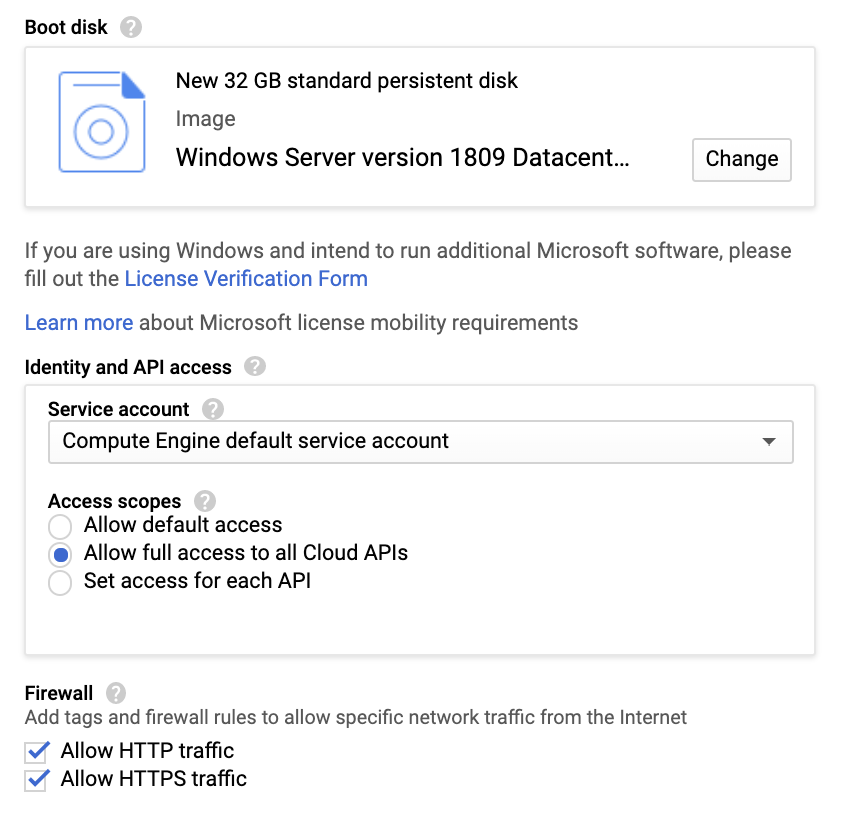Expand the Service account dropdown

420,442
